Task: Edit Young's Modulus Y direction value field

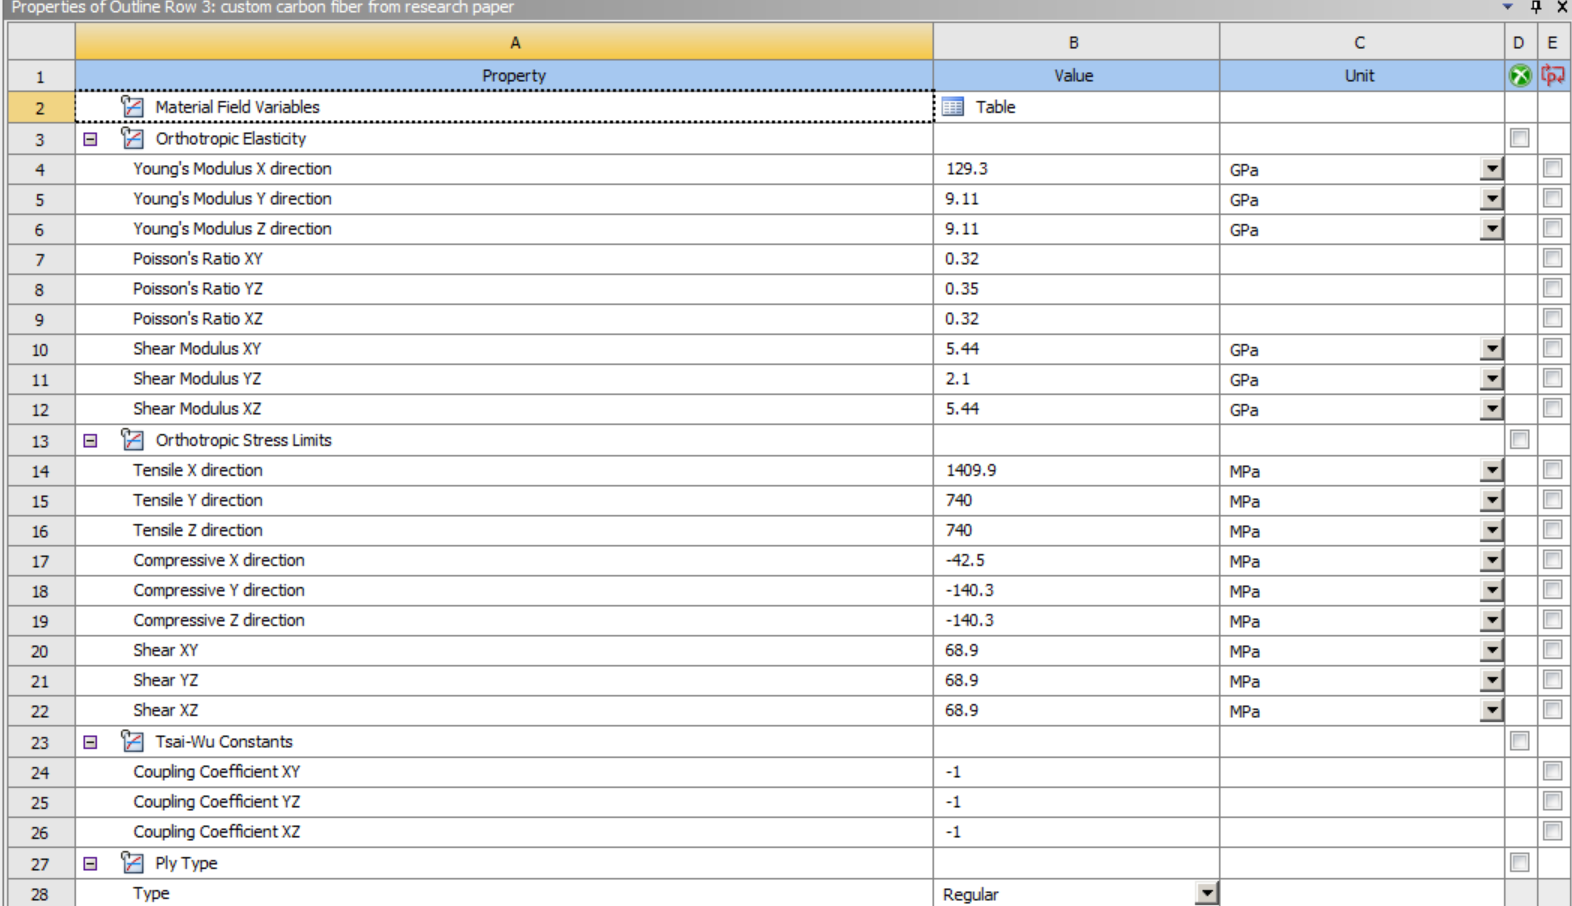Action: (x=1076, y=199)
